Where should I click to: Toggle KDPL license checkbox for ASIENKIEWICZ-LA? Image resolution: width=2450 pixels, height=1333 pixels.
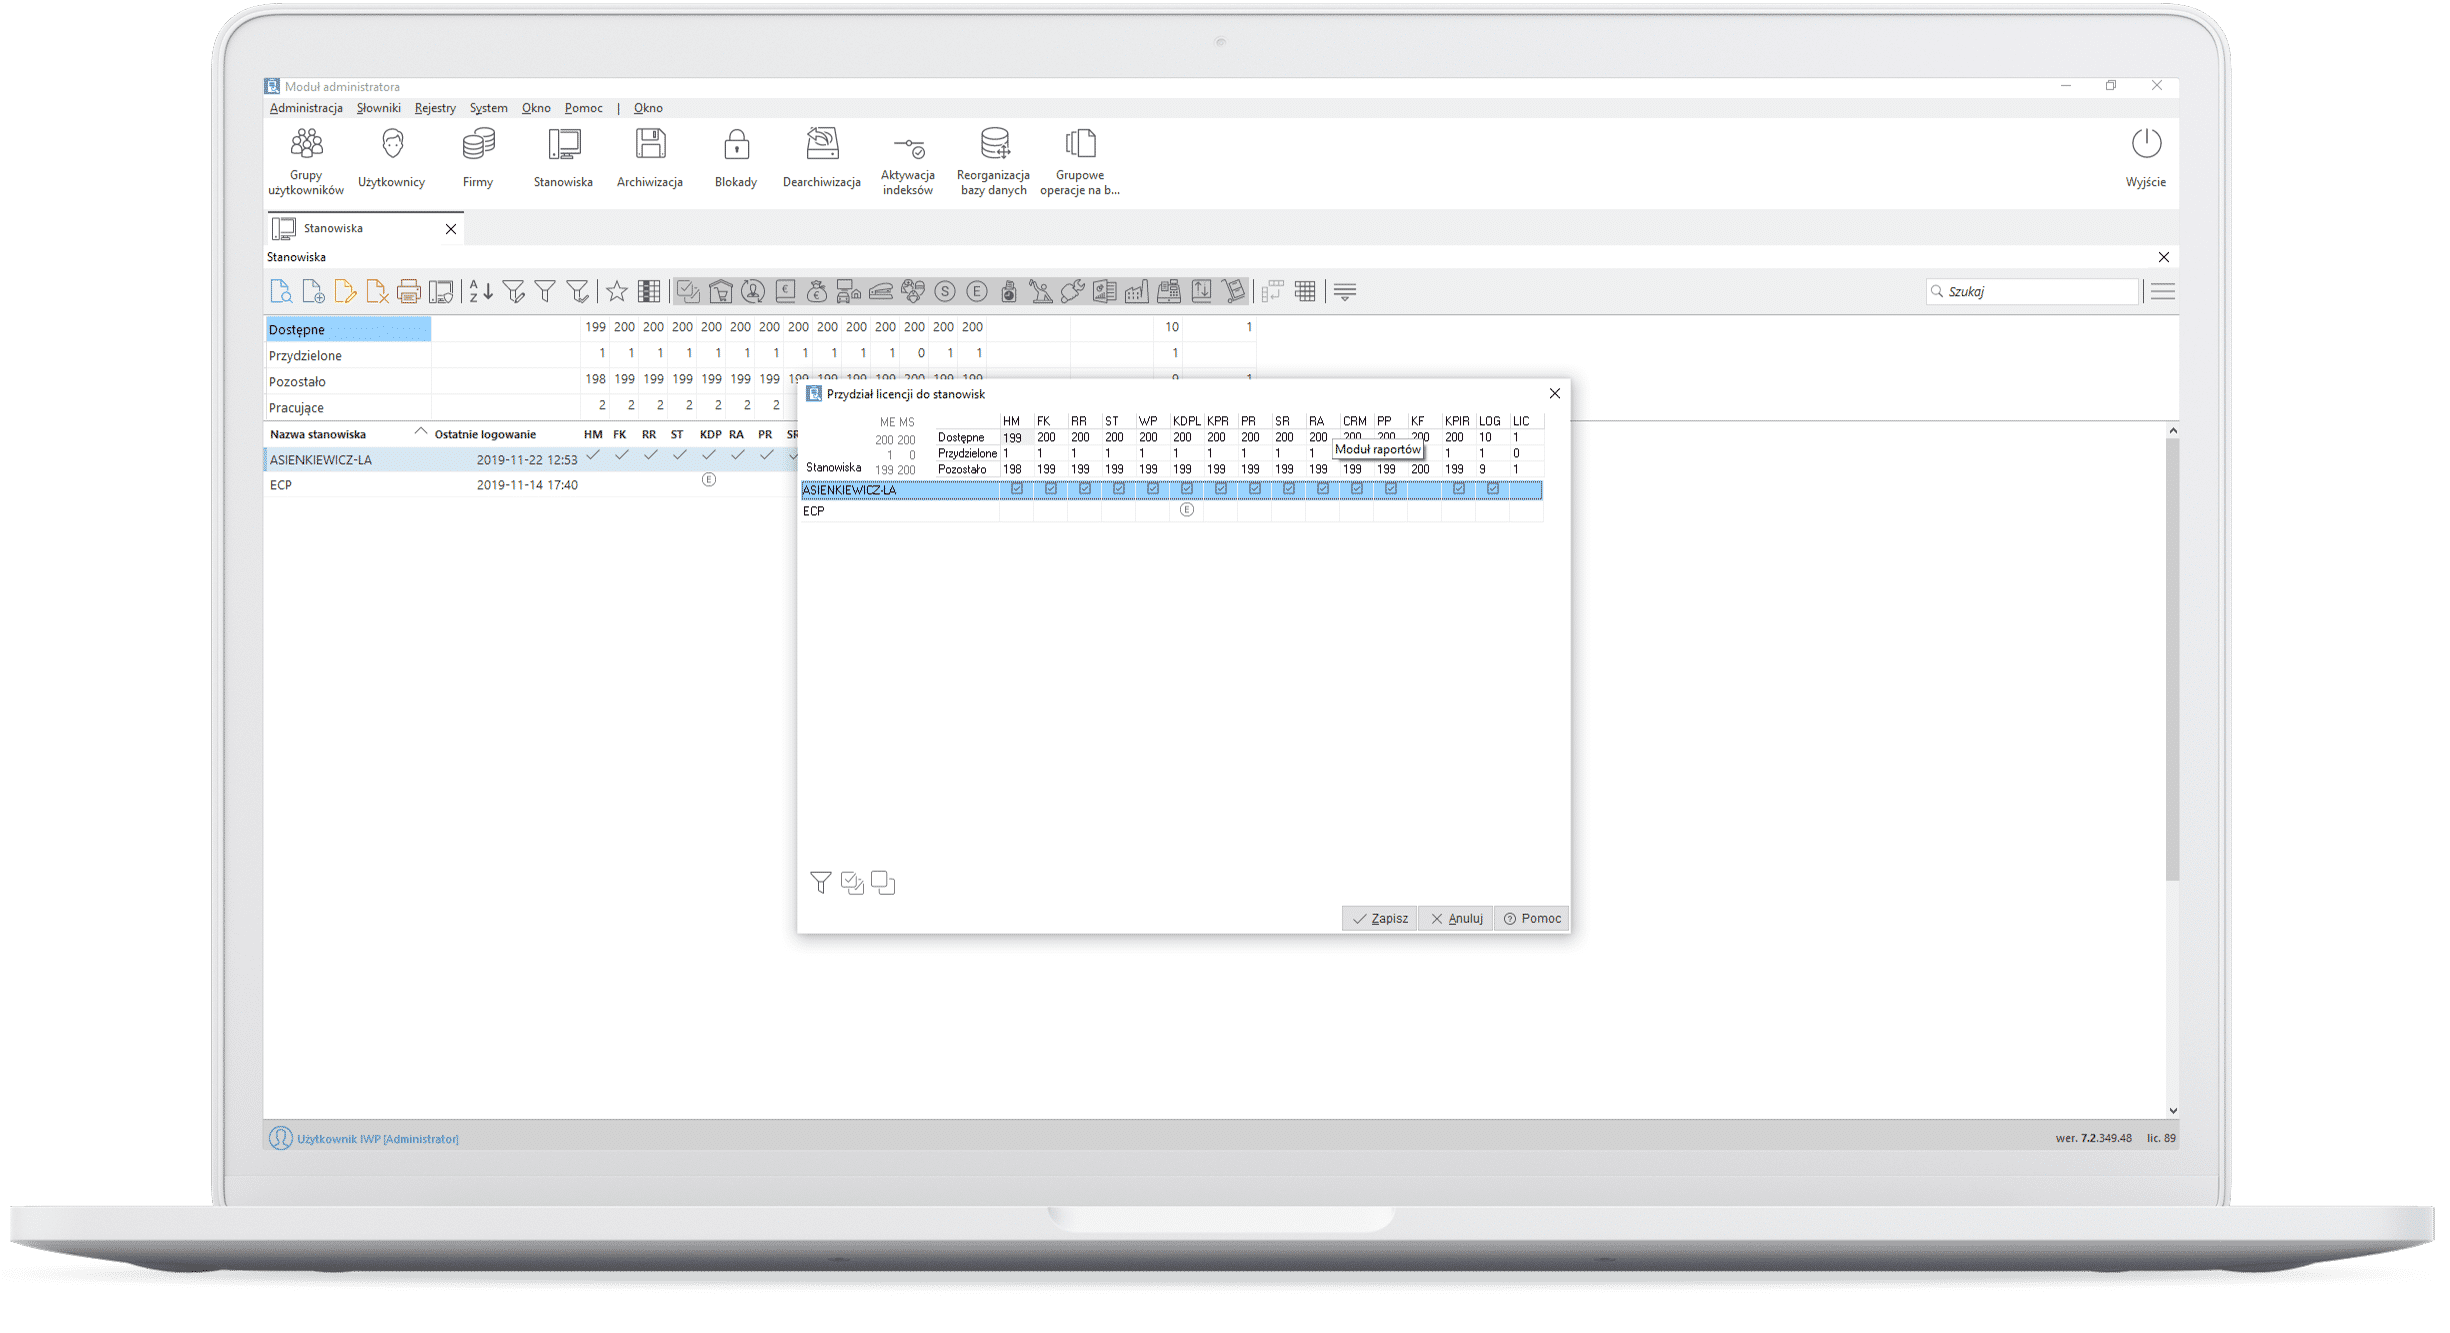[x=1187, y=489]
